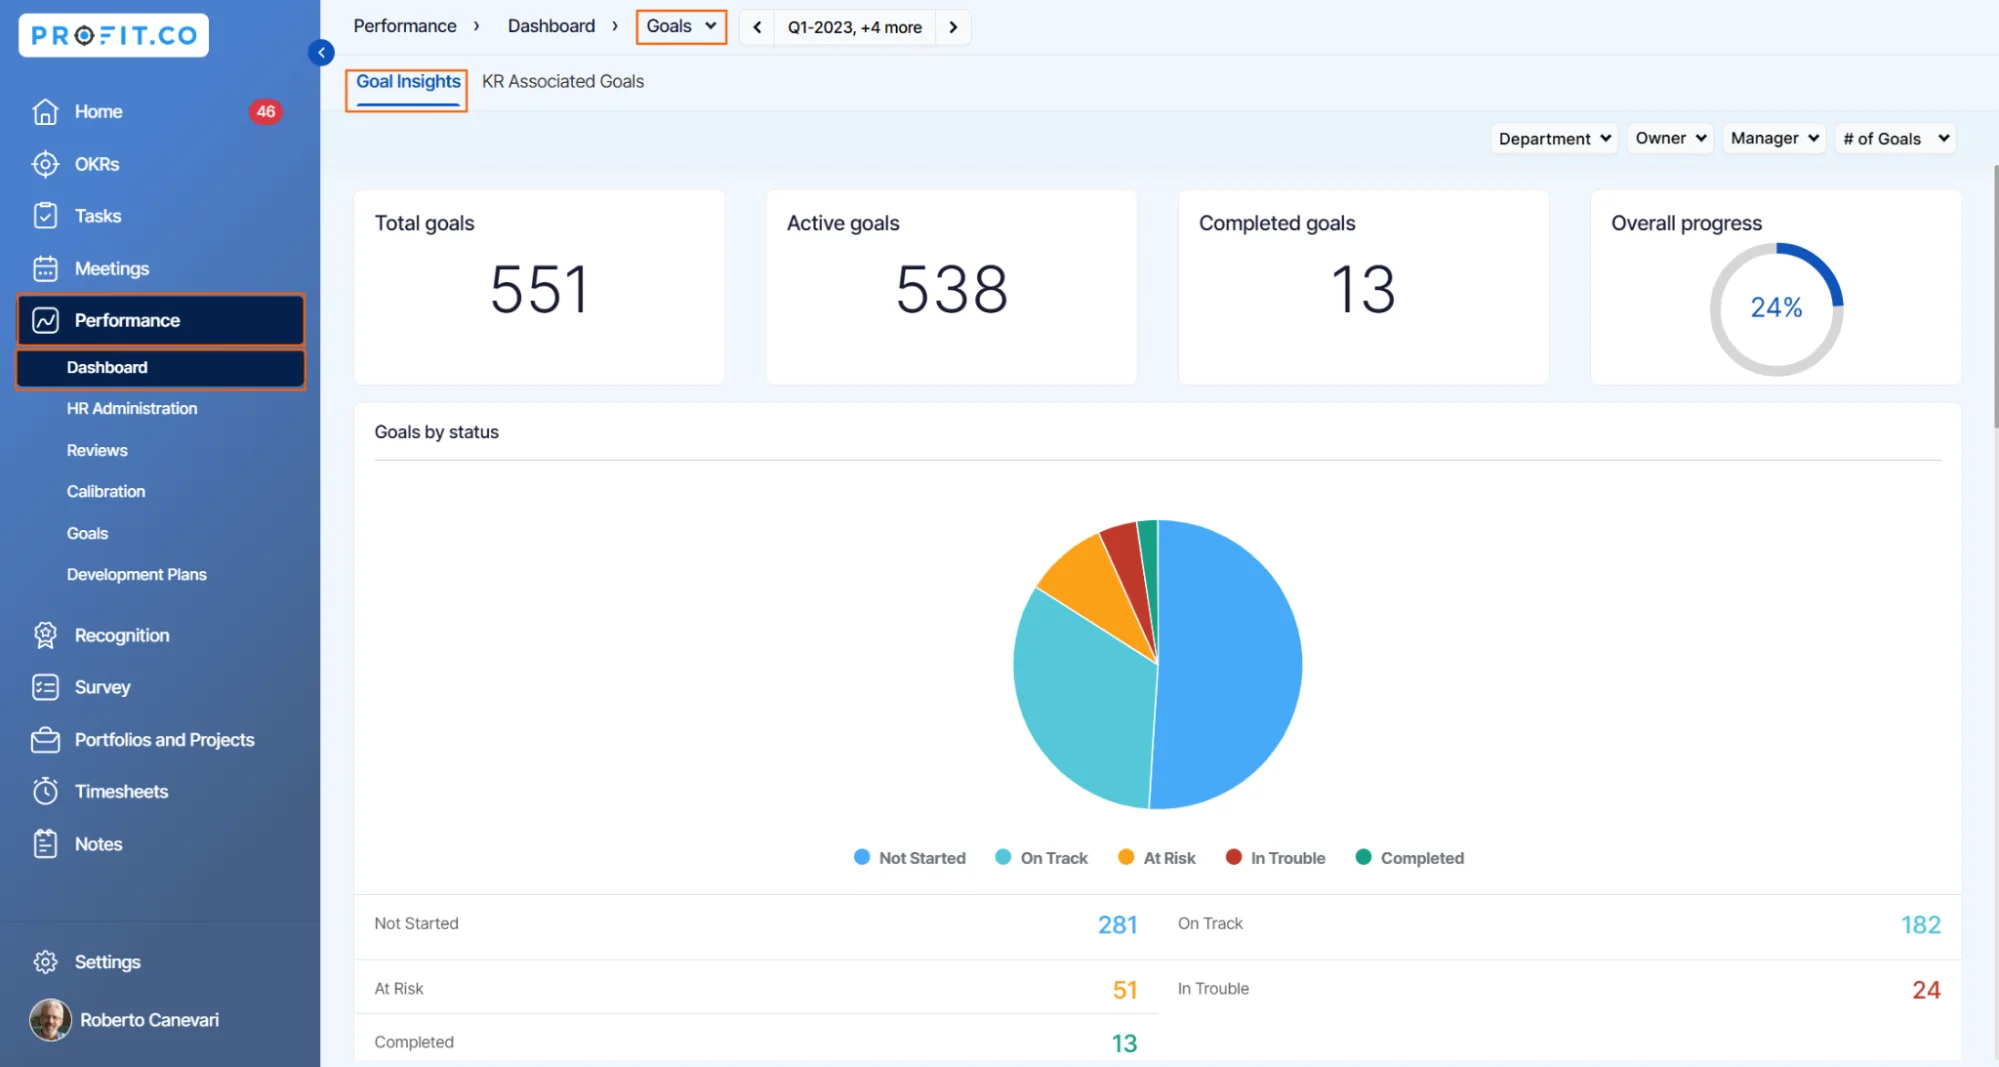The width and height of the screenshot is (1999, 1067).
Task: Toggle the On Track legend entry
Action: pyautogui.click(x=1042, y=857)
